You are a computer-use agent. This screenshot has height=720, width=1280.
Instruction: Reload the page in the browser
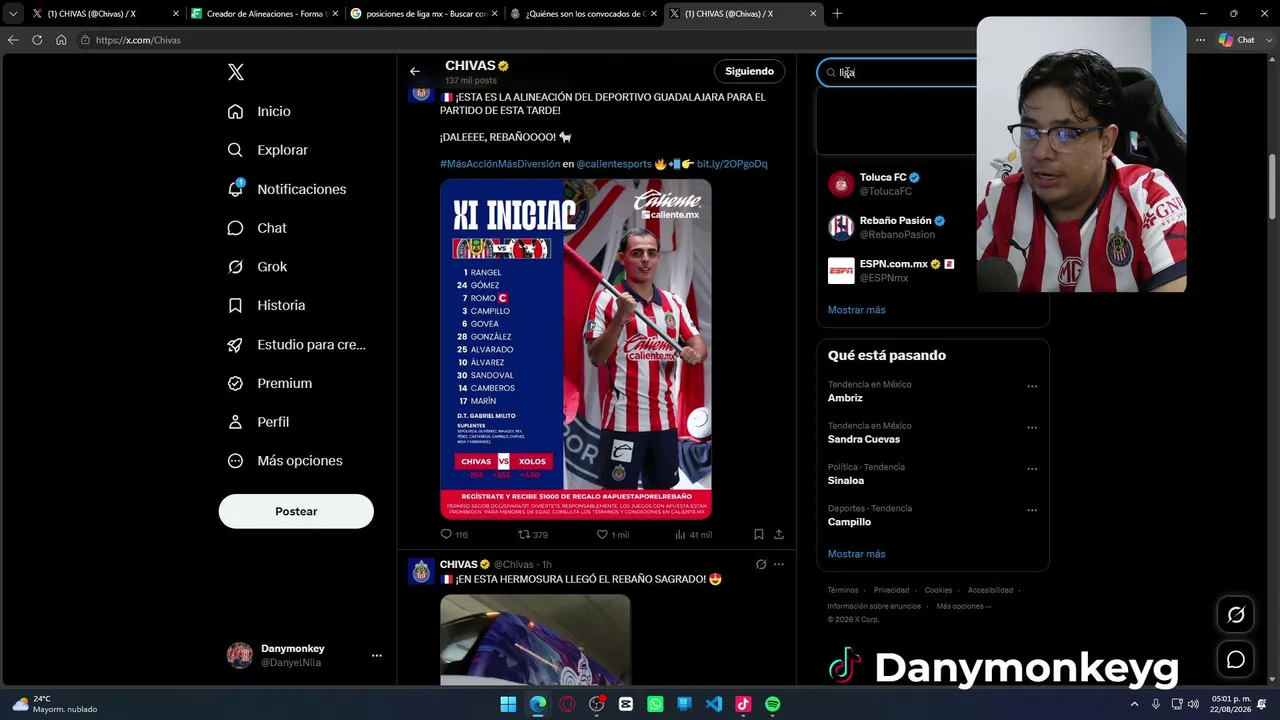pos(37,40)
